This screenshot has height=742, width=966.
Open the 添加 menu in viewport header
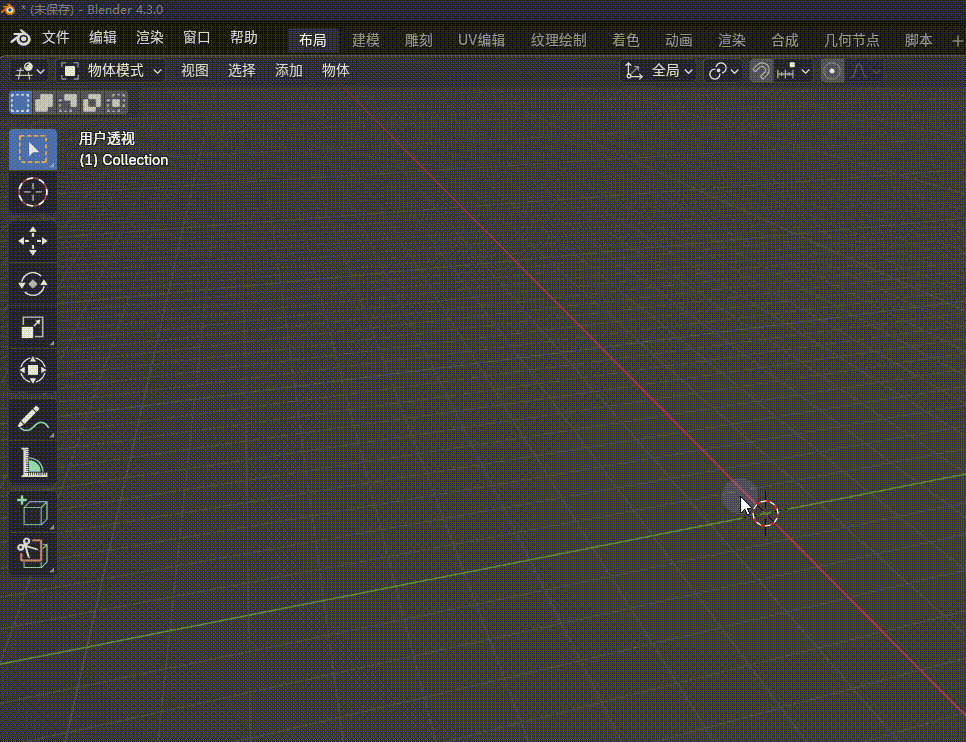[x=289, y=71]
